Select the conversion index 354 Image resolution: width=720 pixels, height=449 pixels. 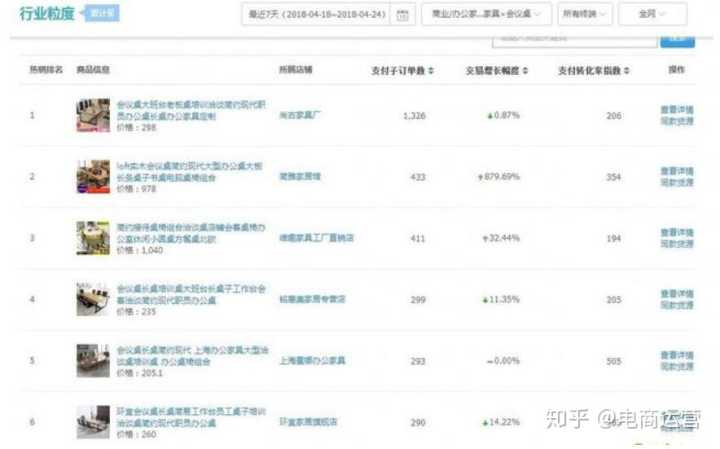614,177
